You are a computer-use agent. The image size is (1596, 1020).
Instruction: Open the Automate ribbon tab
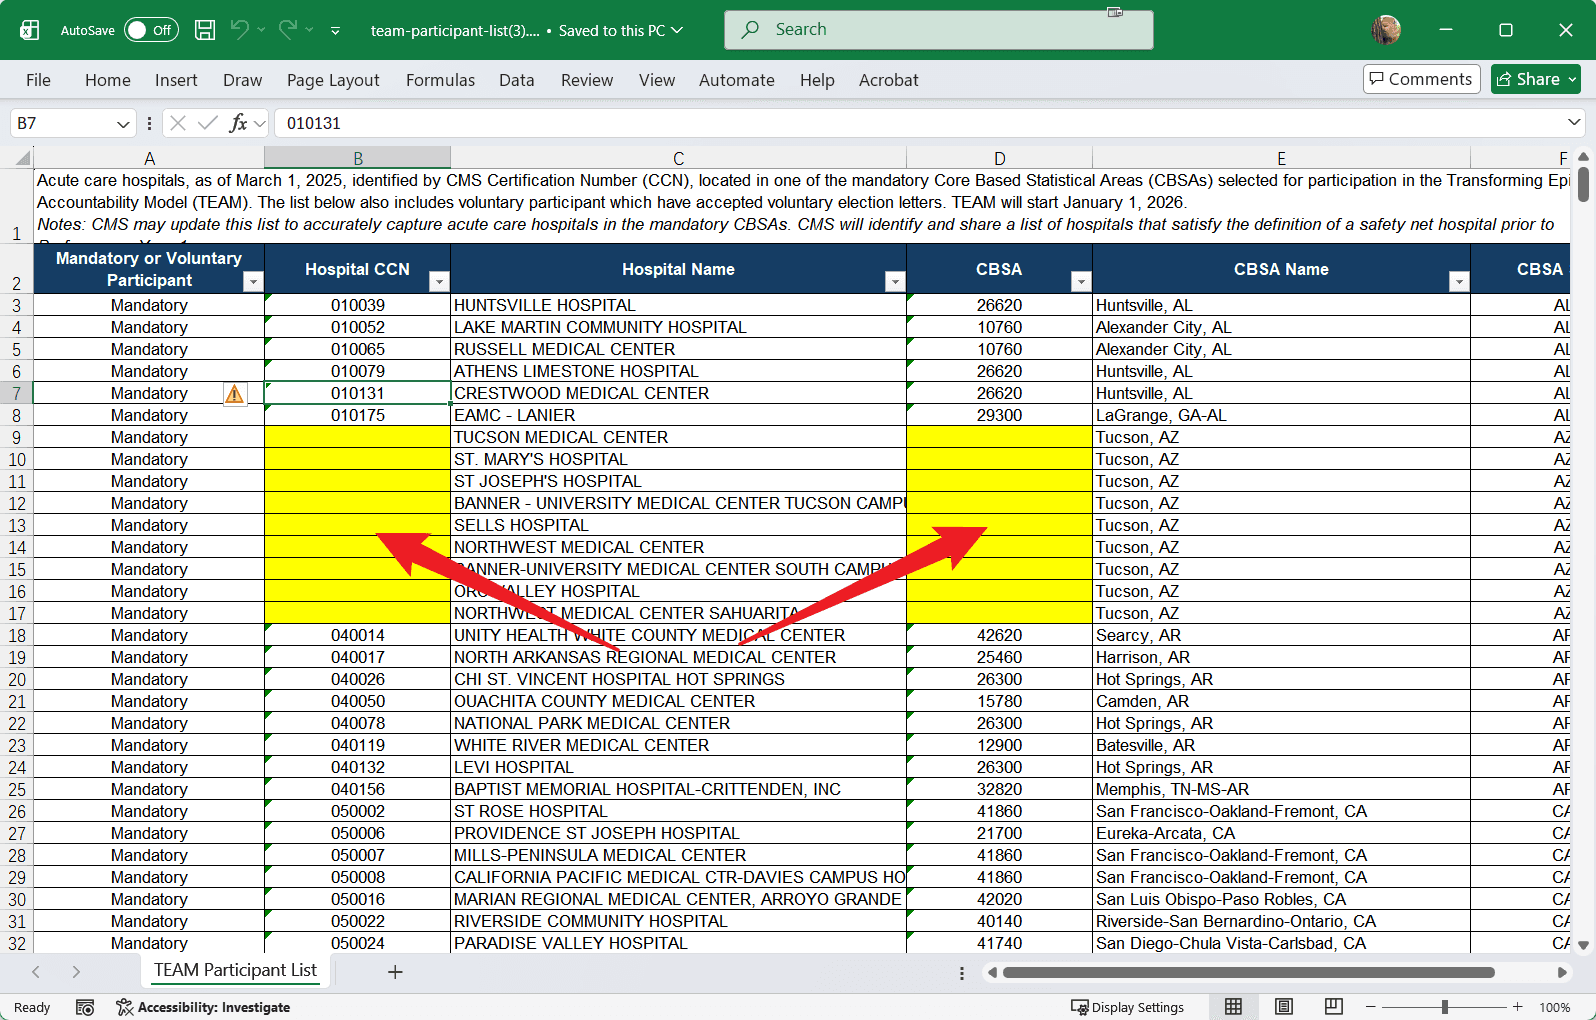[737, 80]
